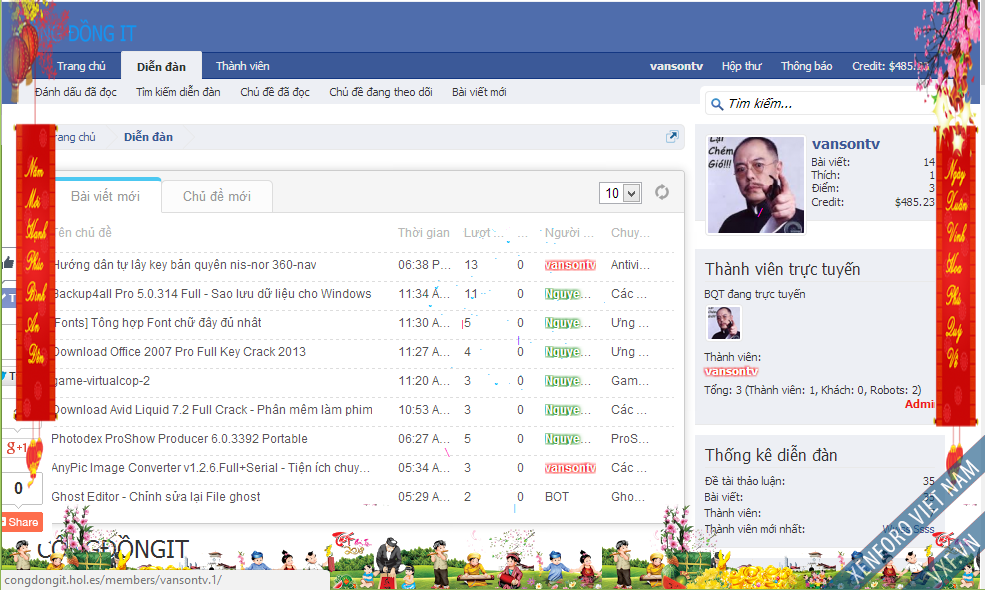Open the Thành viên navigation tab

point(242,66)
